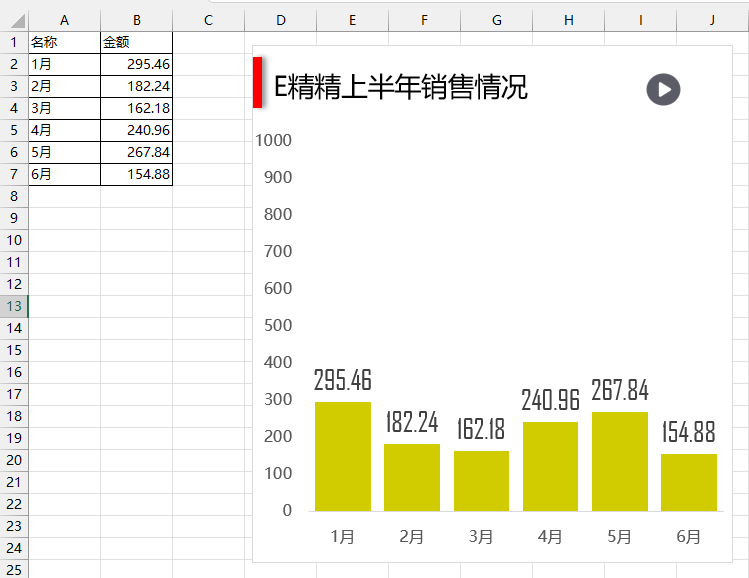Select row 13 header
Image resolution: width=749 pixels, height=578 pixels.
(14, 306)
